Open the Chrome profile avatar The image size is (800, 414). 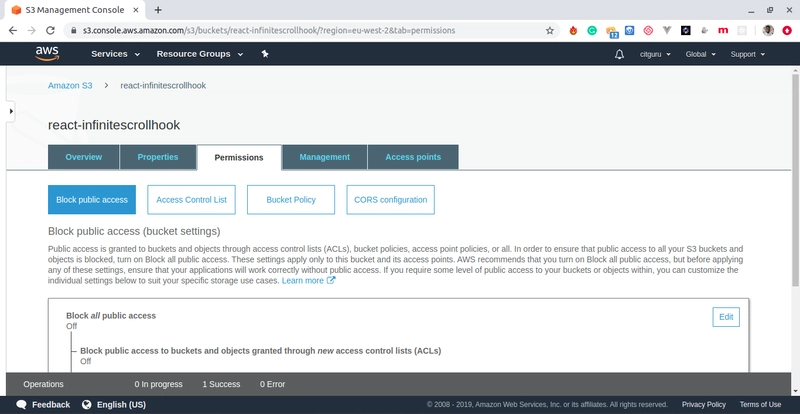coord(768,31)
